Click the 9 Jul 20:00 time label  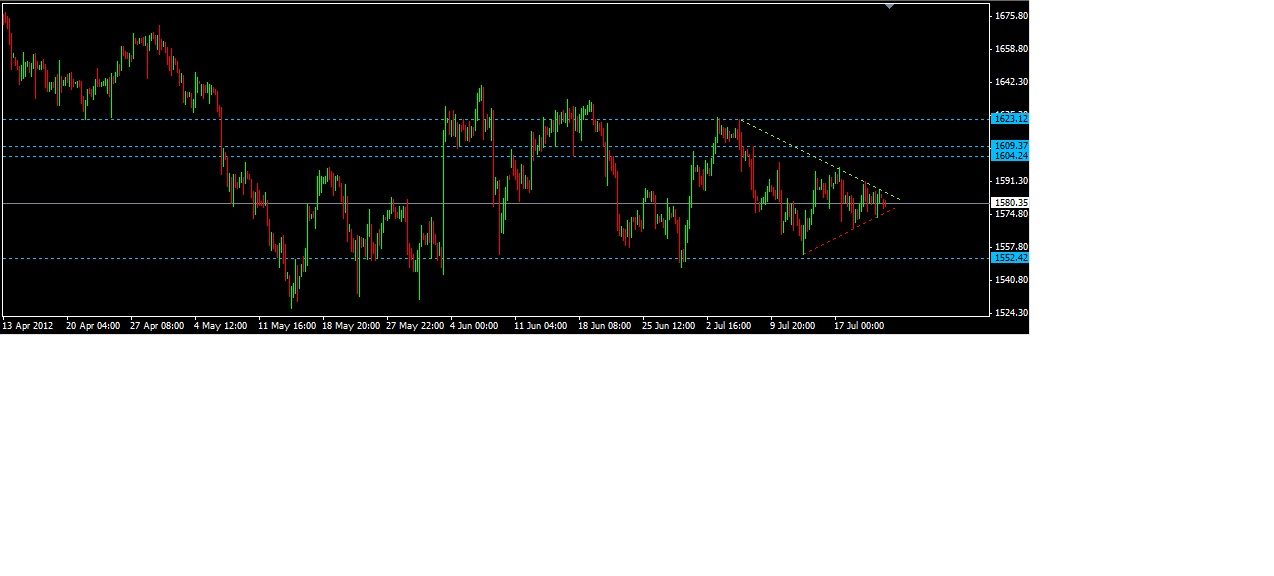(793, 325)
